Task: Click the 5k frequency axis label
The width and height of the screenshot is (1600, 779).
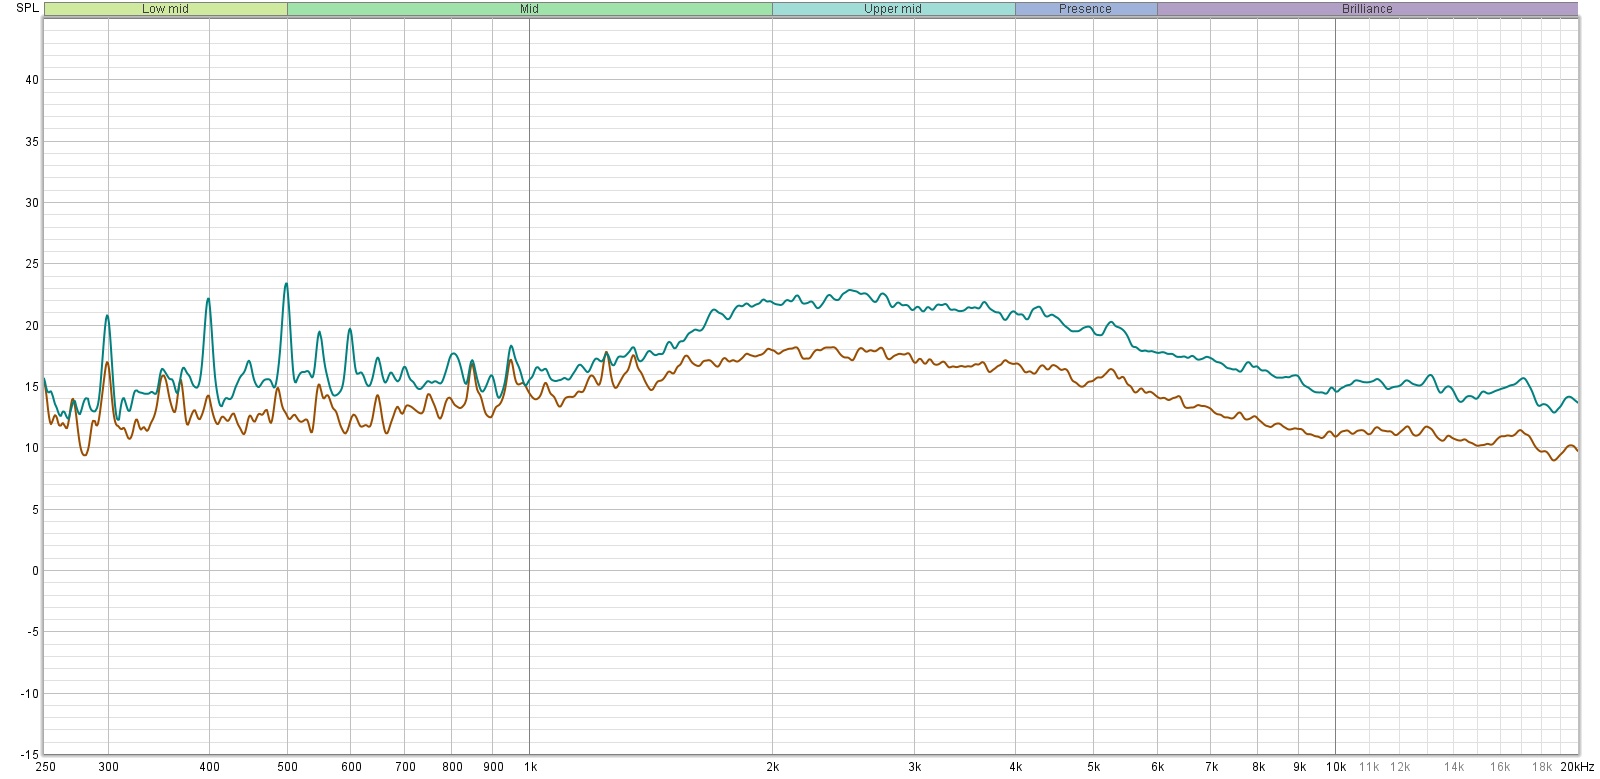Action: (1094, 767)
